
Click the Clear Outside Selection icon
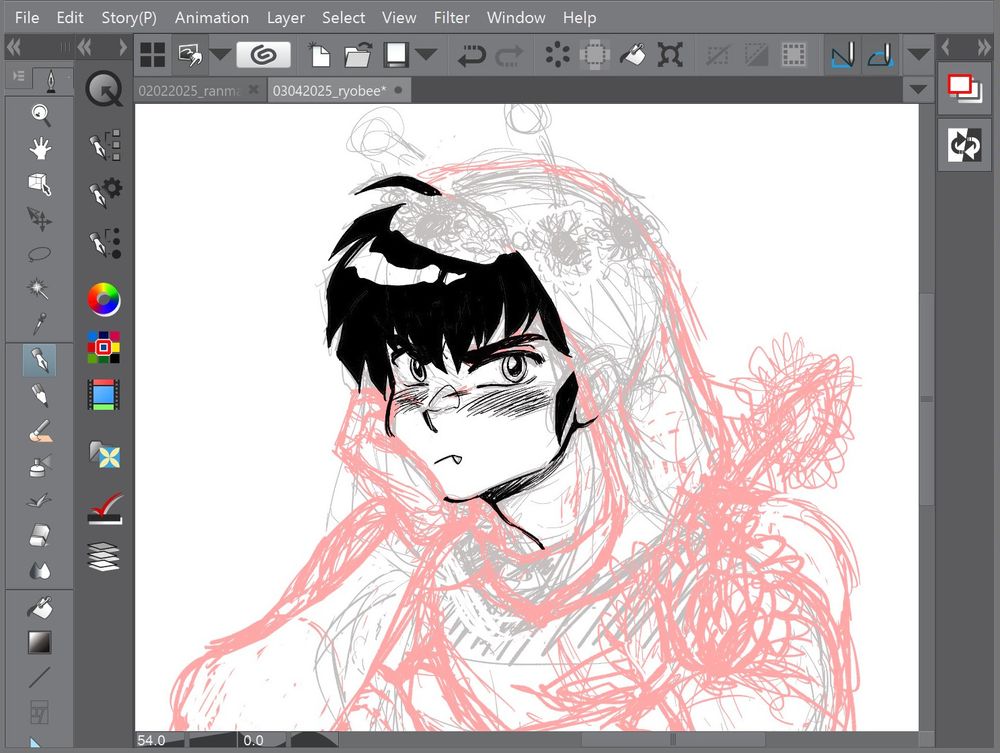click(594, 55)
